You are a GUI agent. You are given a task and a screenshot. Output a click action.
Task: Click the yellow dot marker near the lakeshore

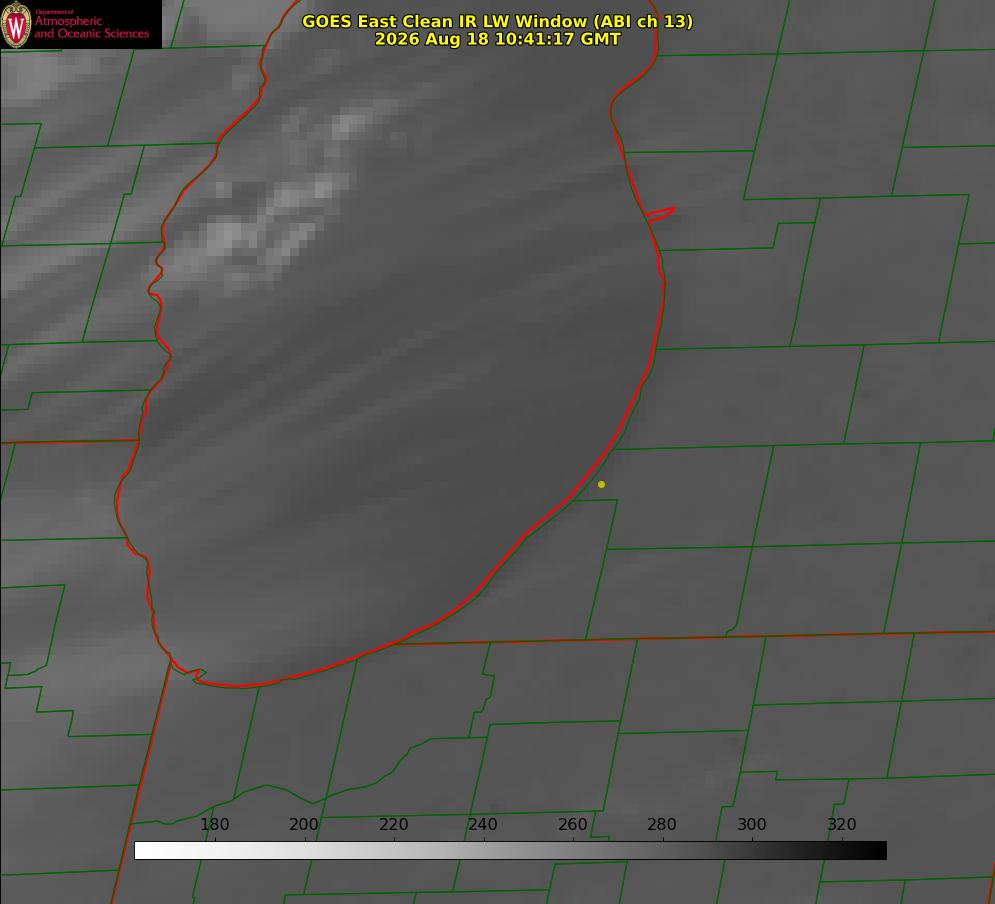click(601, 484)
